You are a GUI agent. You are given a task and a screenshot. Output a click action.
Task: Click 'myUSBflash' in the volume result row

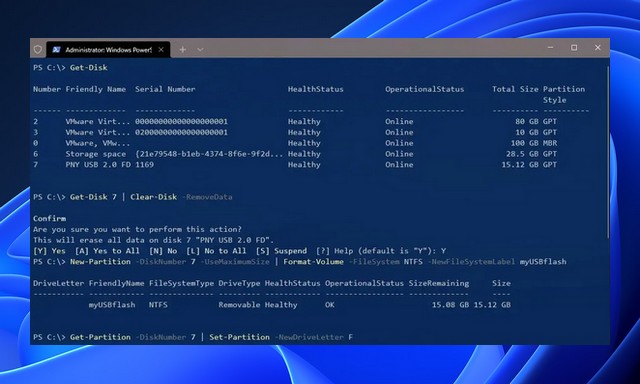pyautogui.click(x=112, y=304)
